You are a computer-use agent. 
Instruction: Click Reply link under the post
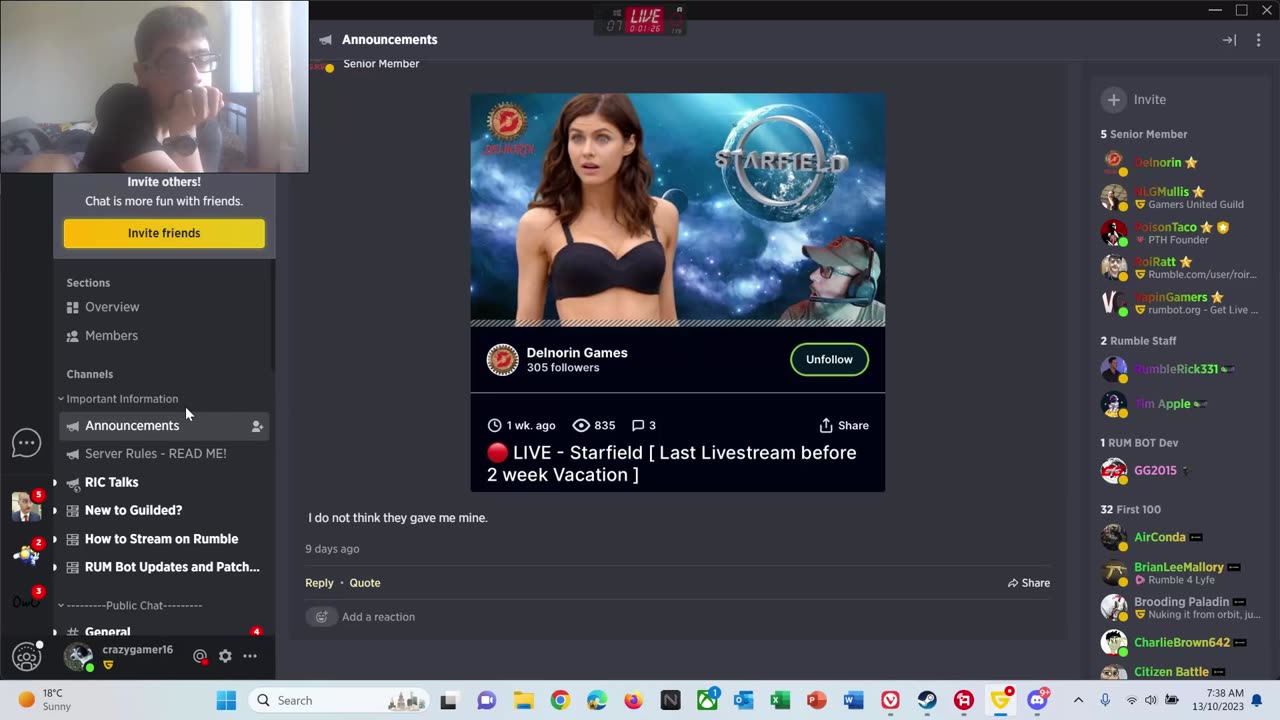click(319, 583)
